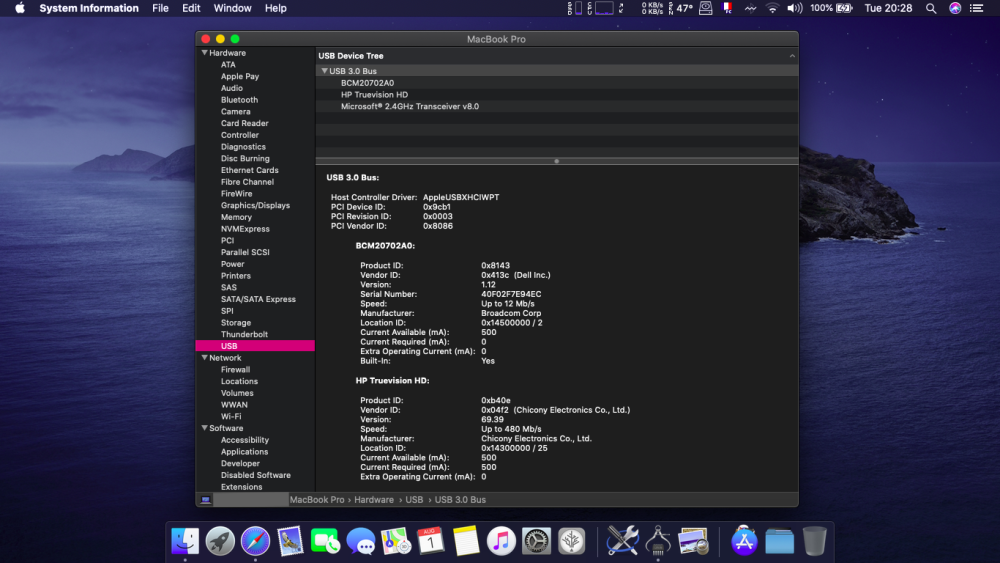The image size is (1000, 563).
Task: Open Music app in dock
Action: coord(501,541)
